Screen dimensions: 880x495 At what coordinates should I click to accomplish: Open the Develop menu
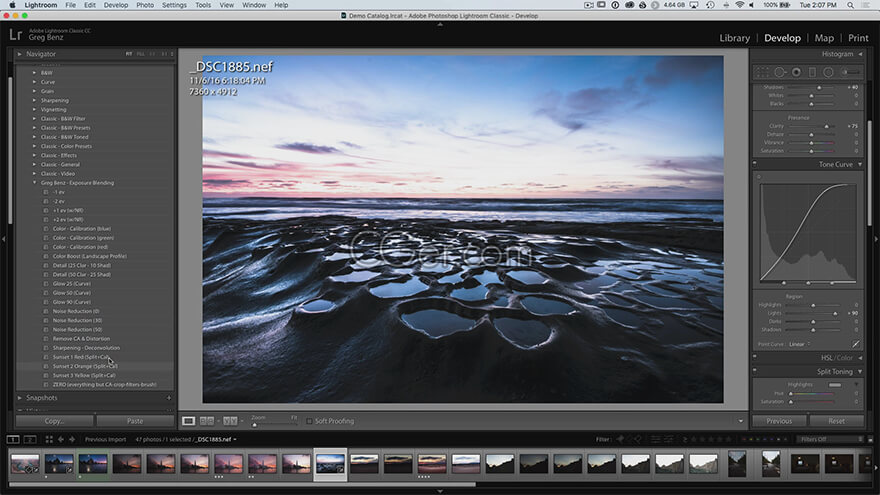(x=116, y=5)
